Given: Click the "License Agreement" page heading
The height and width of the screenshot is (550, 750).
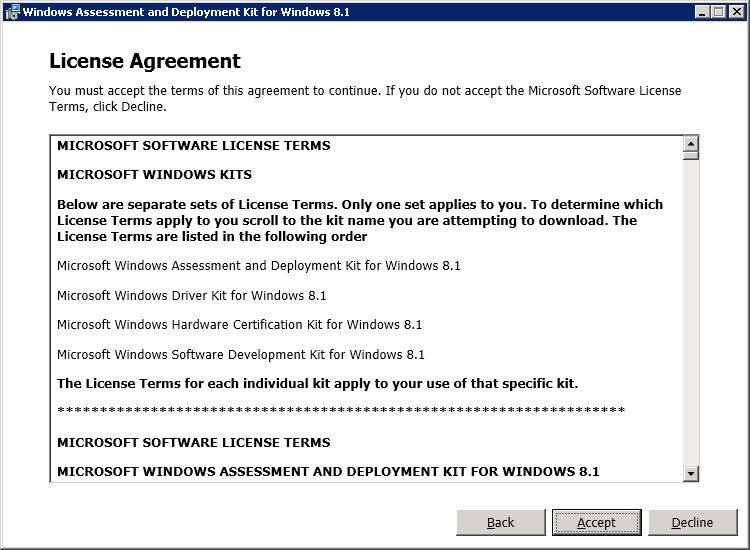Looking at the screenshot, I should tap(145, 62).
